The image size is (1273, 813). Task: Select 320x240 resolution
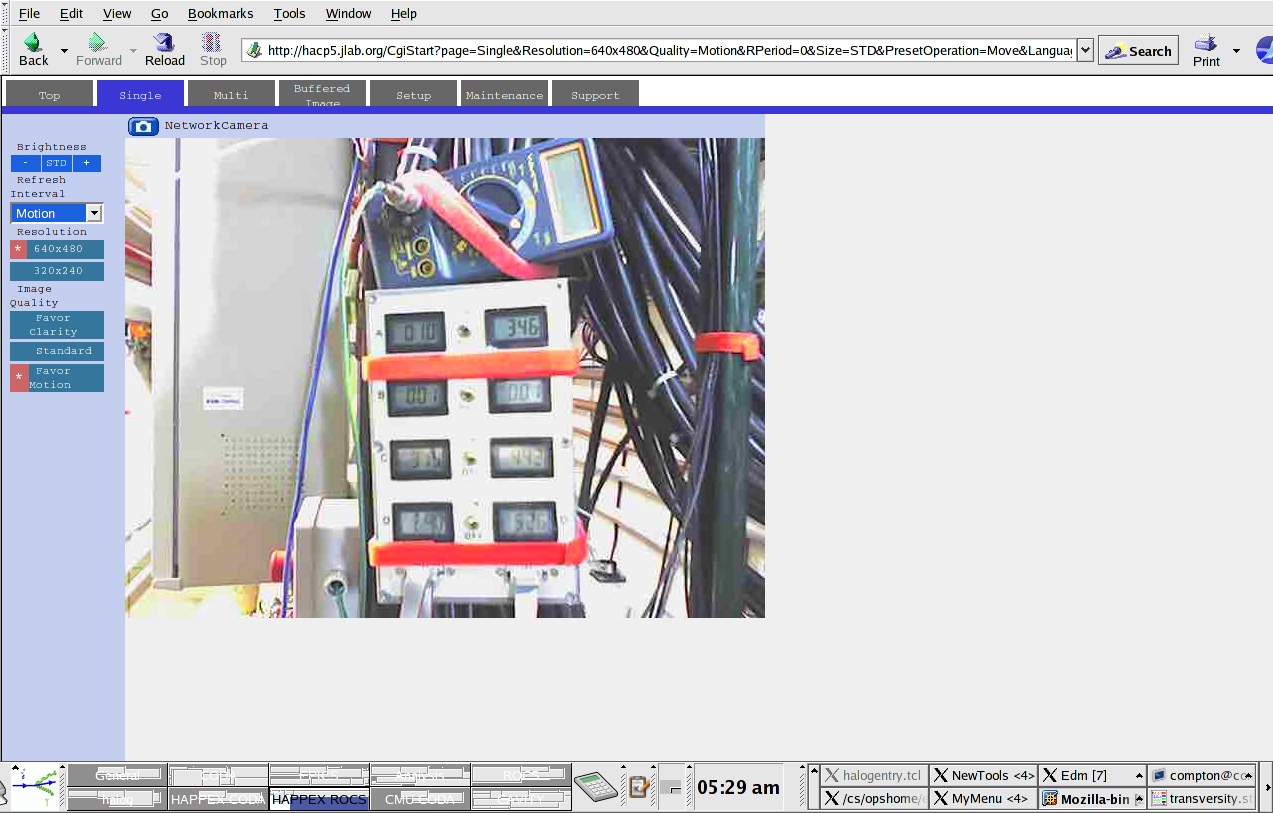pyautogui.click(x=57, y=271)
